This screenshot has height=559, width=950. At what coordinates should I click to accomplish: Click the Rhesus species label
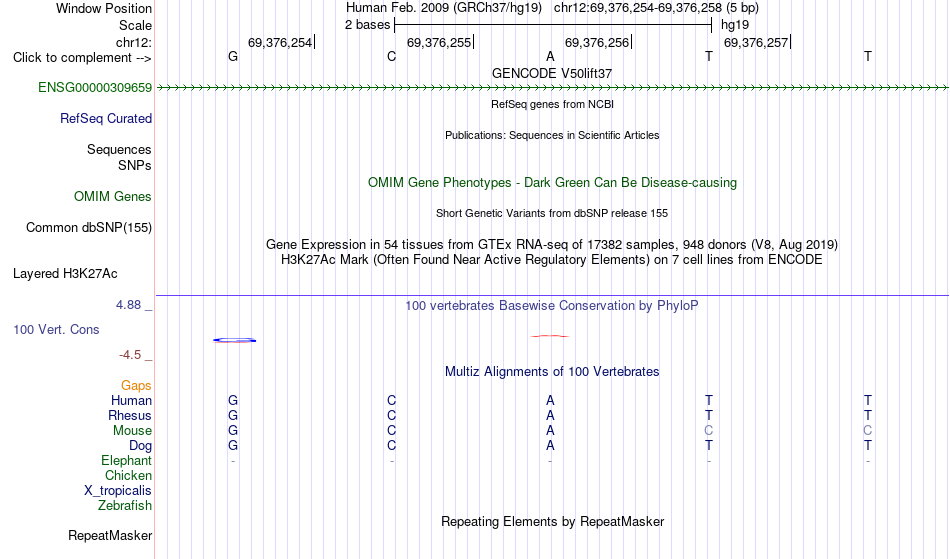tap(130, 416)
